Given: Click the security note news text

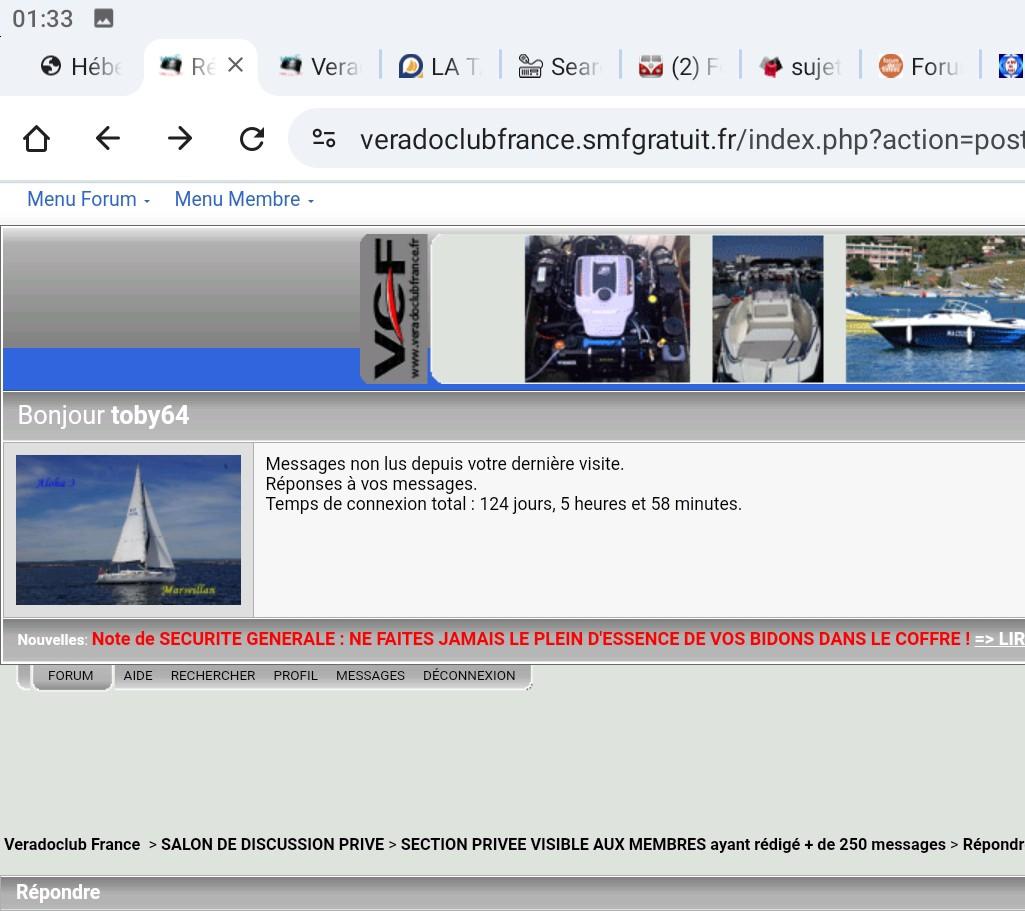Looking at the screenshot, I should click(x=531, y=639).
